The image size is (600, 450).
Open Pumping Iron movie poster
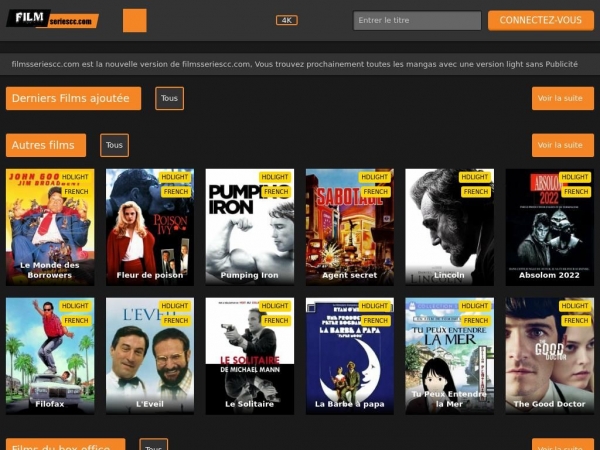coord(250,227)
